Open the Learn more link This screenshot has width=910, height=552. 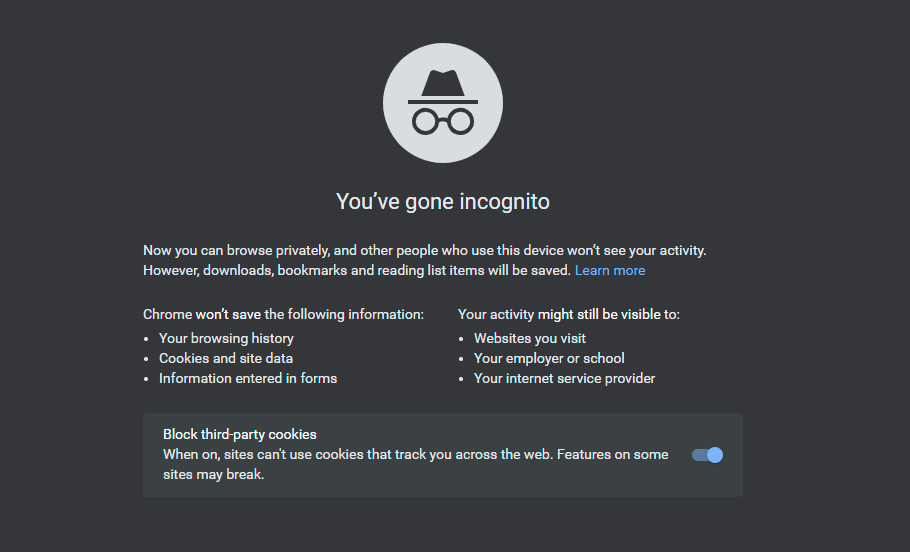pyautogui.click(x=610, y=270)
